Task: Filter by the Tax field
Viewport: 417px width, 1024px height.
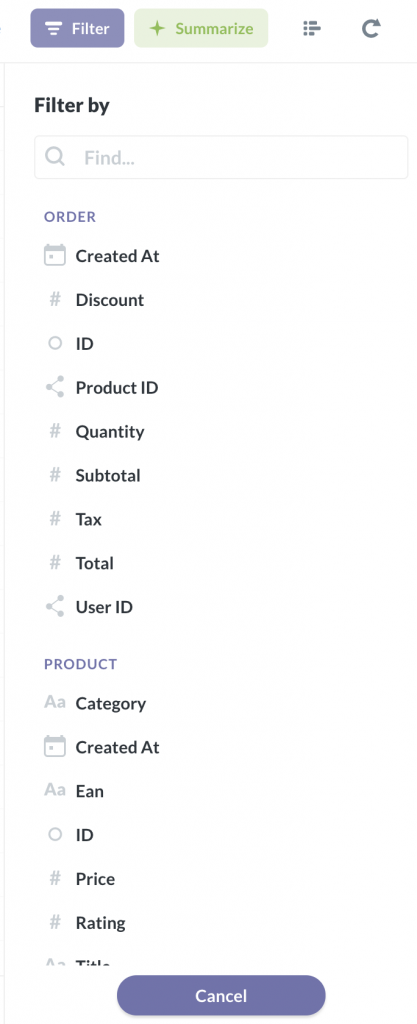Action: [88, 519]
